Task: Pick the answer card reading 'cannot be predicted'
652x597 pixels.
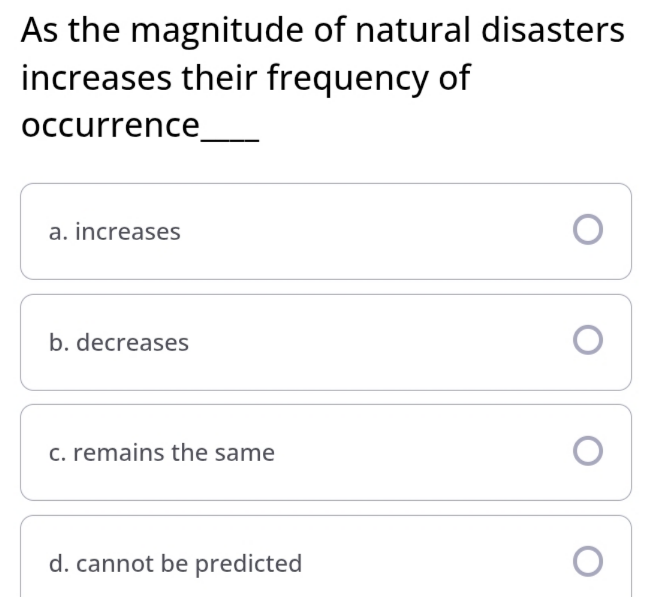Action: (326, 556)
